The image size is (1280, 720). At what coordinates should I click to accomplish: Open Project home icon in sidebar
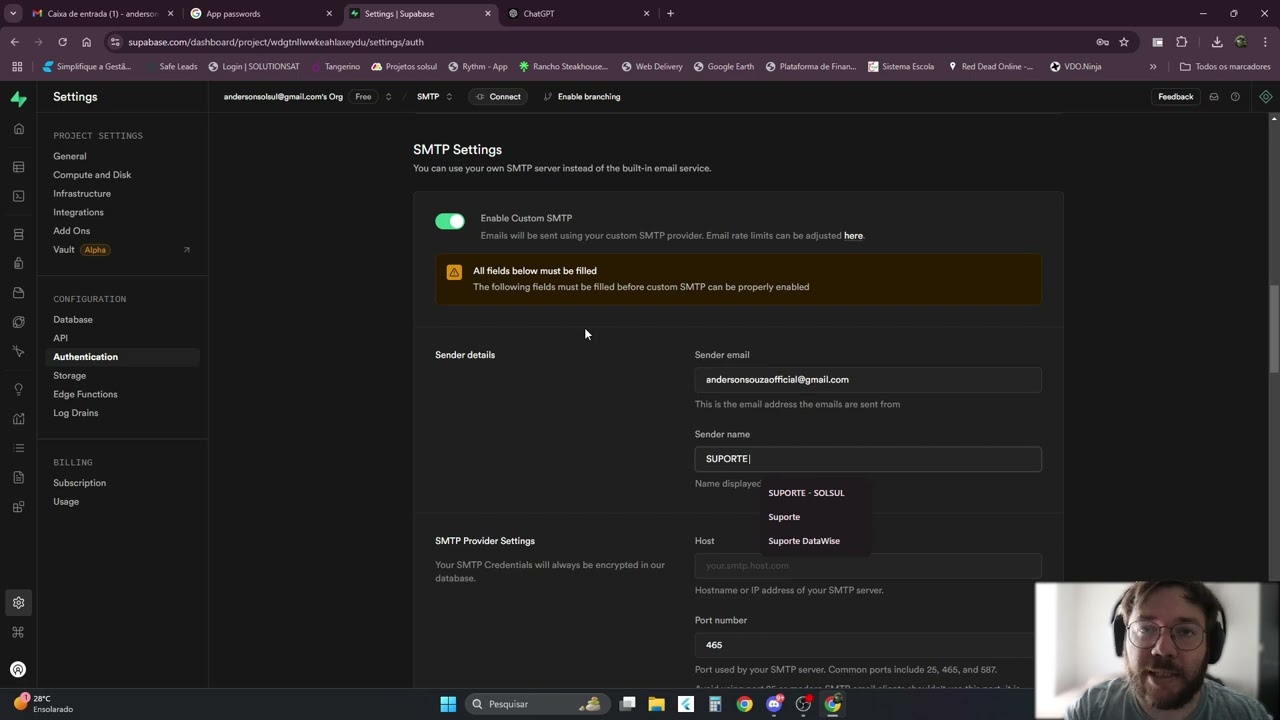pyautogui.click(x=18, y=129)
